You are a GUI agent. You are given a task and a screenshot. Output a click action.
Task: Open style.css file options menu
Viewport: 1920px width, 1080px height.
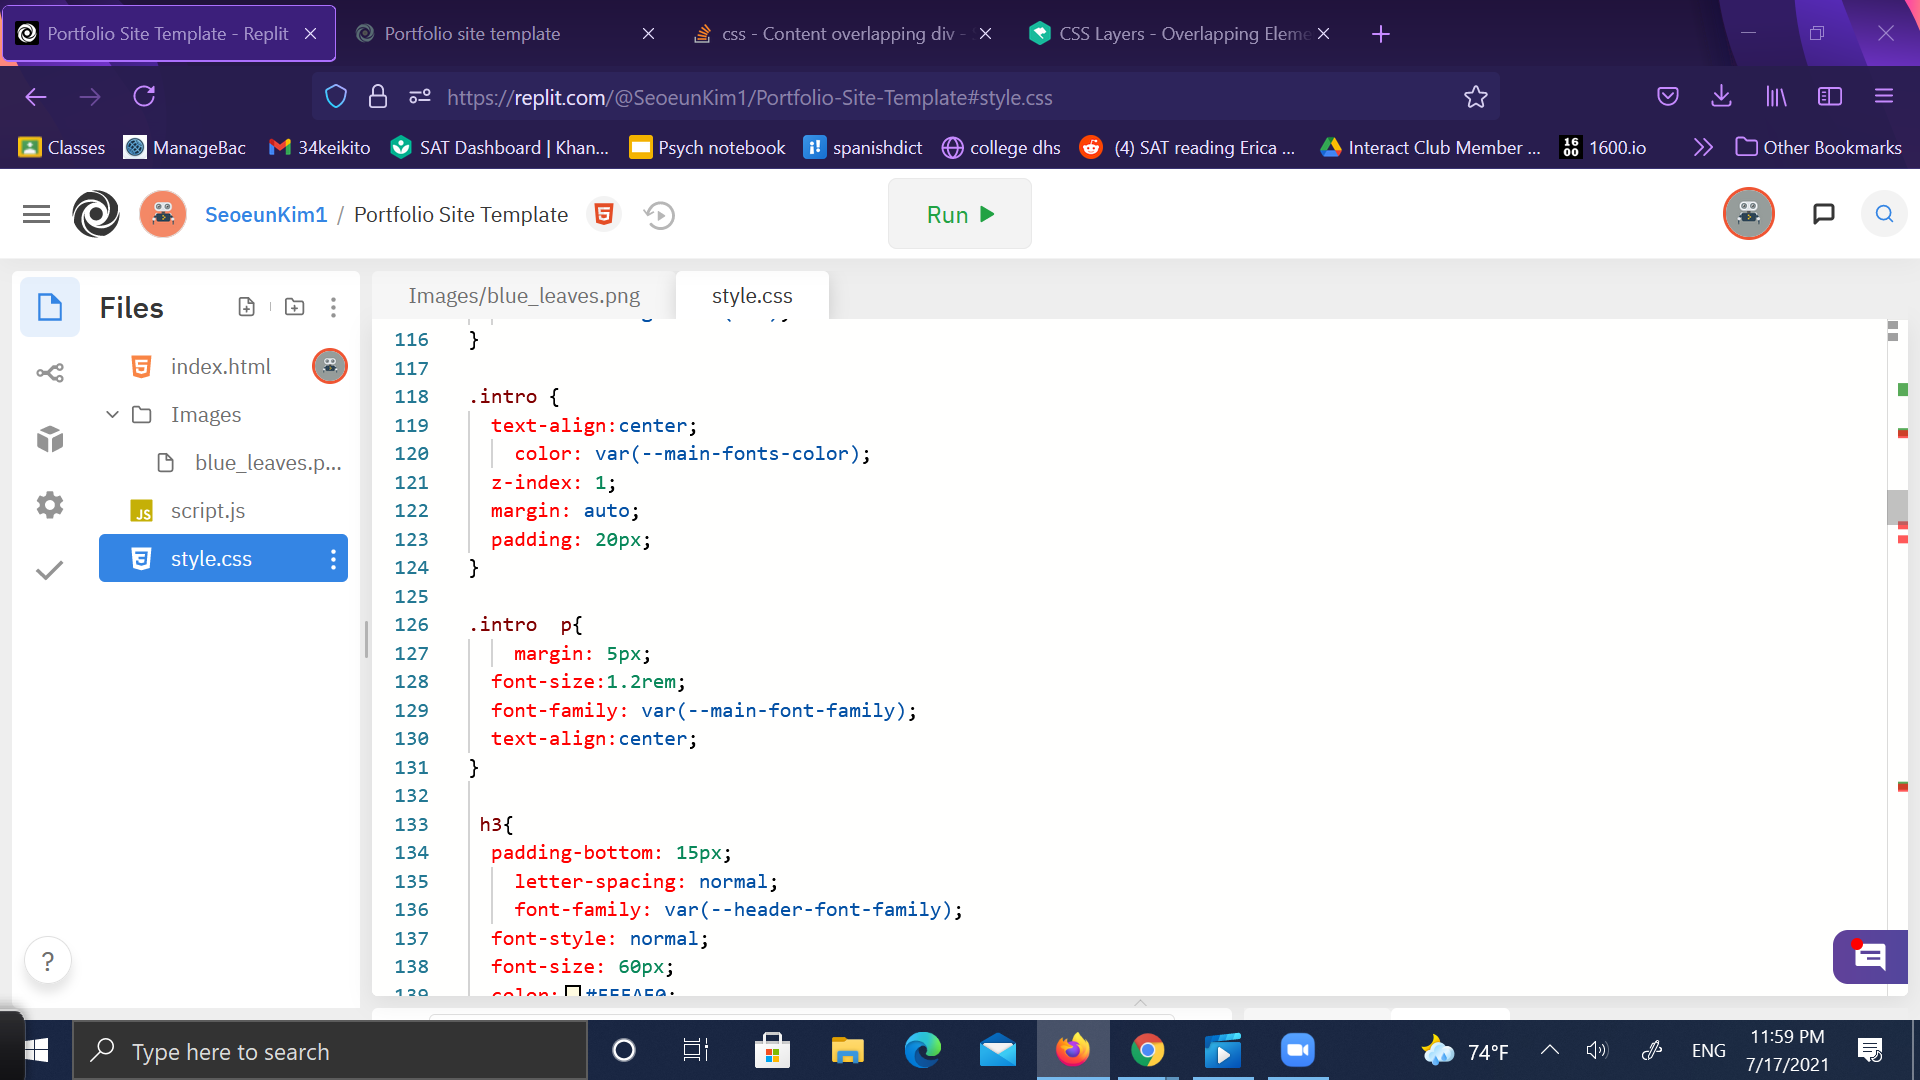(x=333, y=559)
